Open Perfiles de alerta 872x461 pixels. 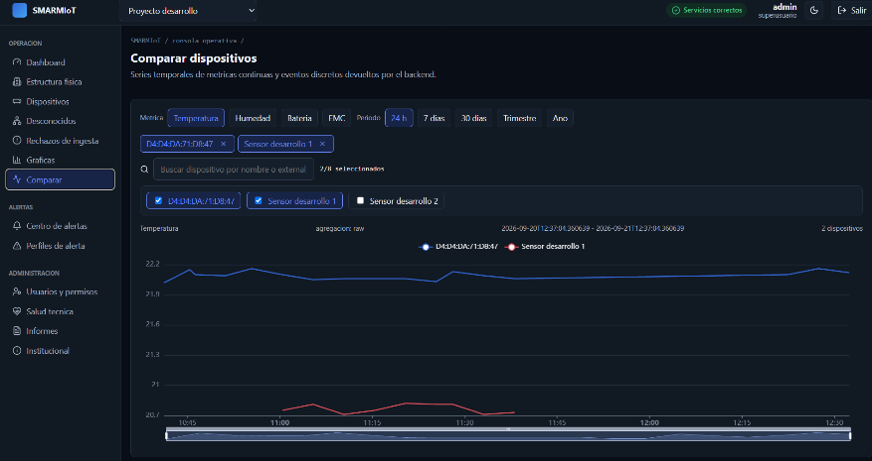point(60,245)
